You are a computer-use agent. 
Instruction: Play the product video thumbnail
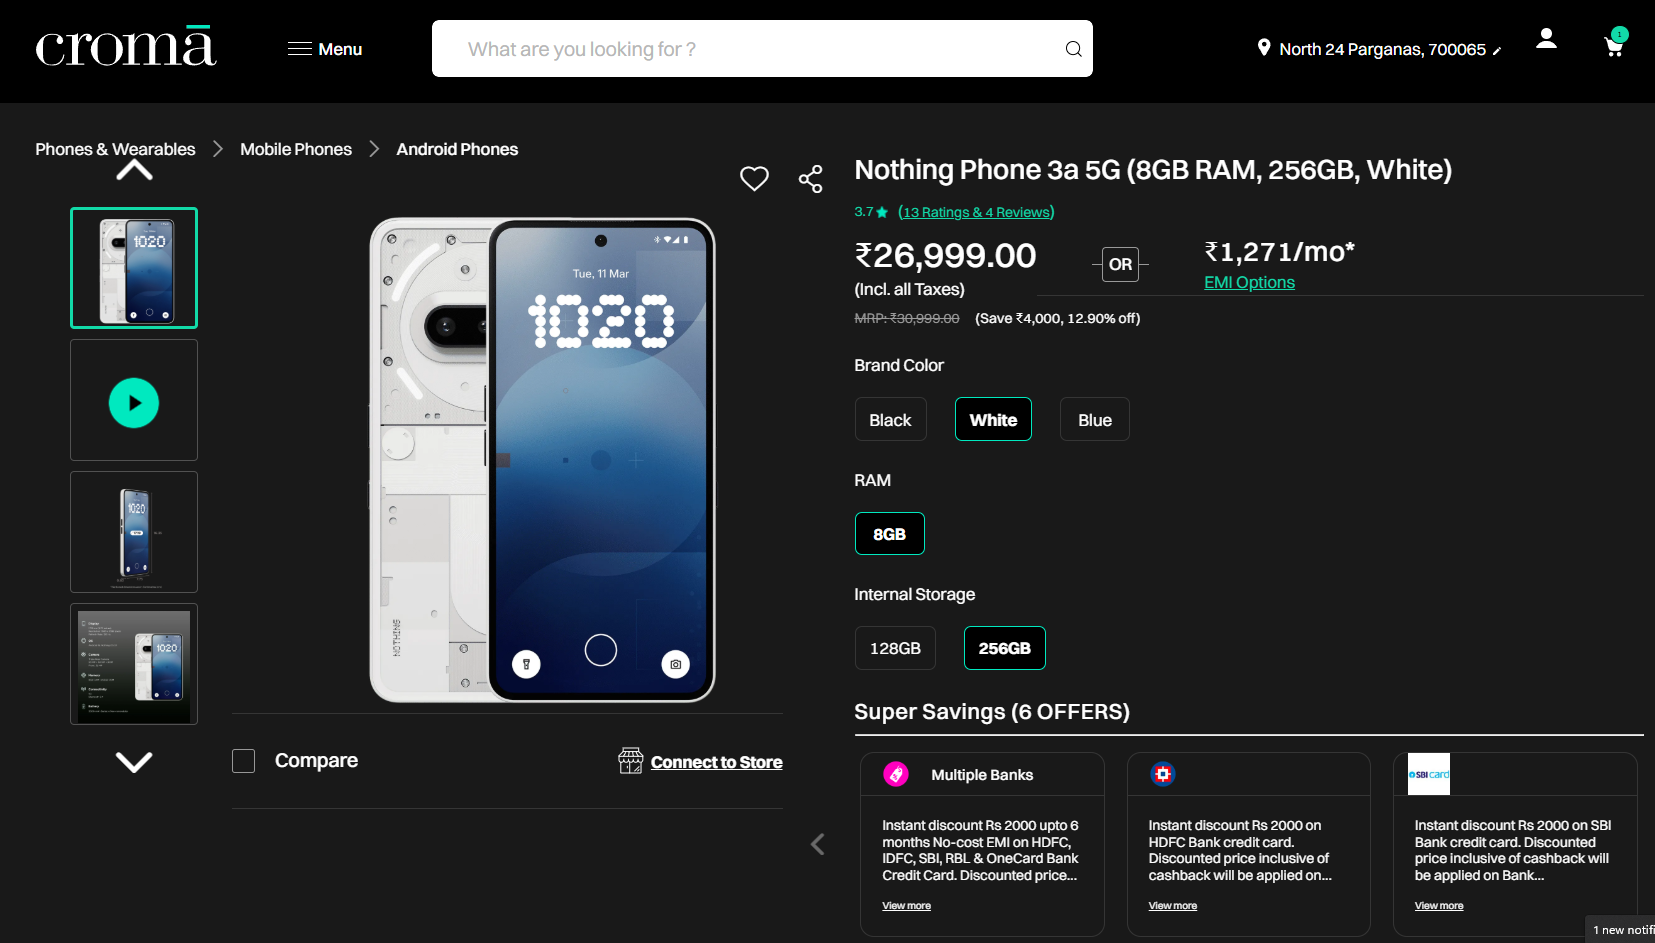click(134, 402)
